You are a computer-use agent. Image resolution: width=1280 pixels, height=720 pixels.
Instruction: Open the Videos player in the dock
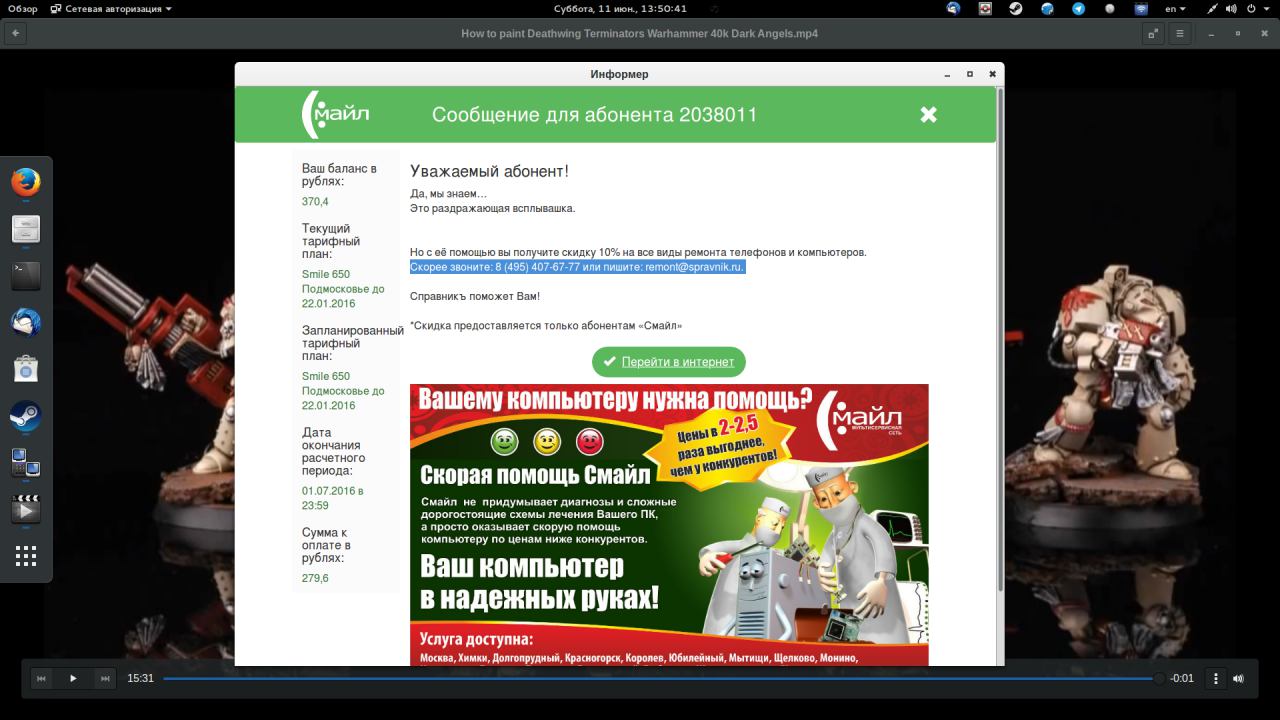point(26,510)
